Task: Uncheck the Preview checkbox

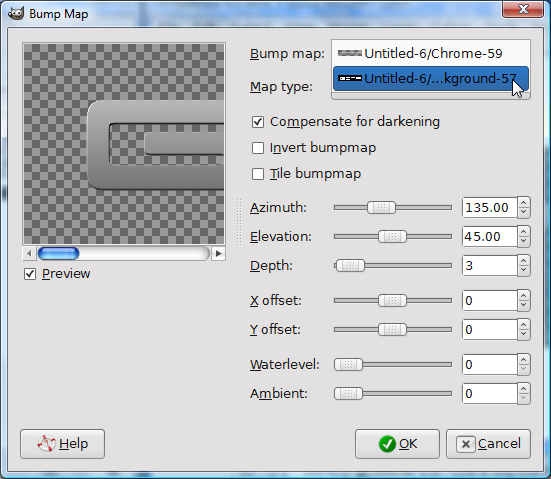Action: 30,274
